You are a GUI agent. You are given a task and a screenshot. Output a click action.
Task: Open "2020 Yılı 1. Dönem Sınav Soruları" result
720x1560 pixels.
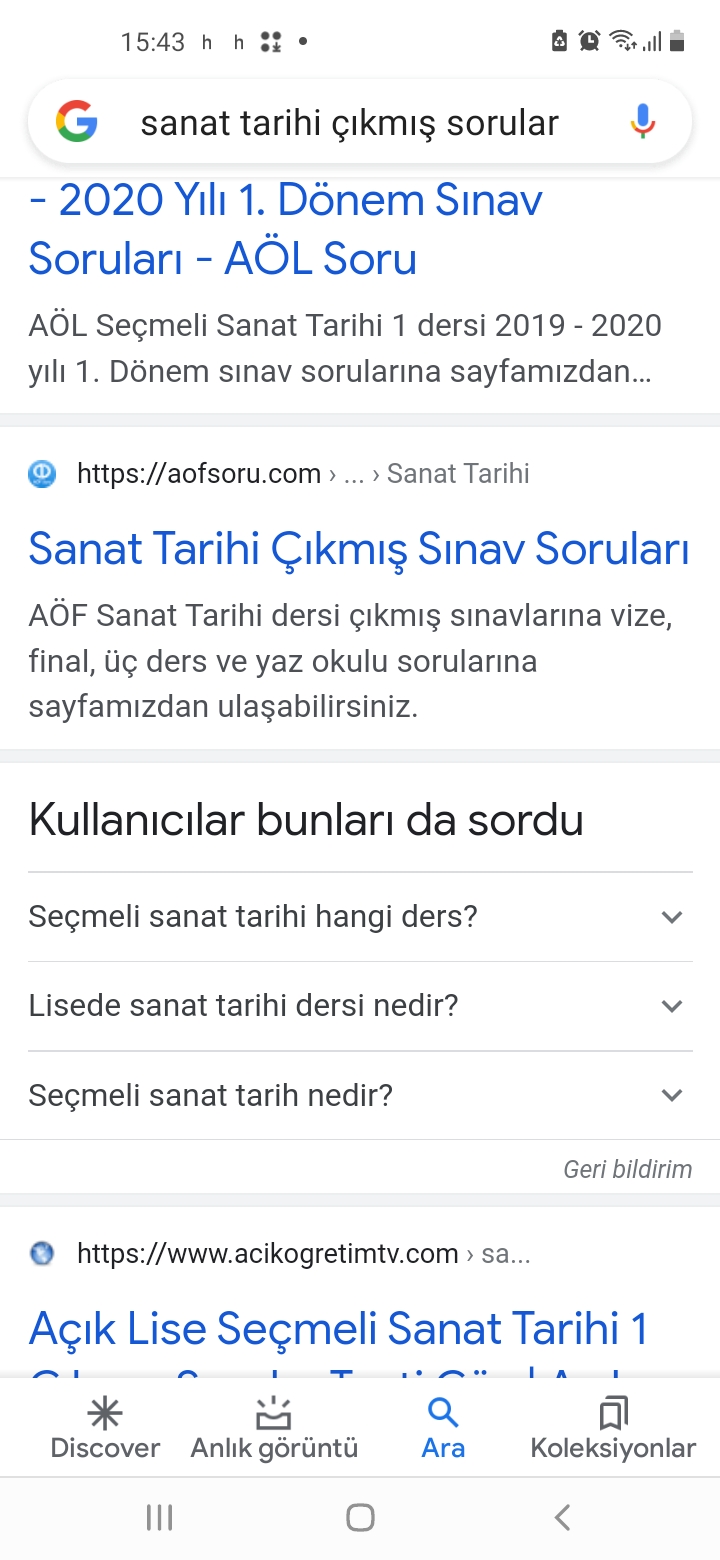click(x=285, y=229)
